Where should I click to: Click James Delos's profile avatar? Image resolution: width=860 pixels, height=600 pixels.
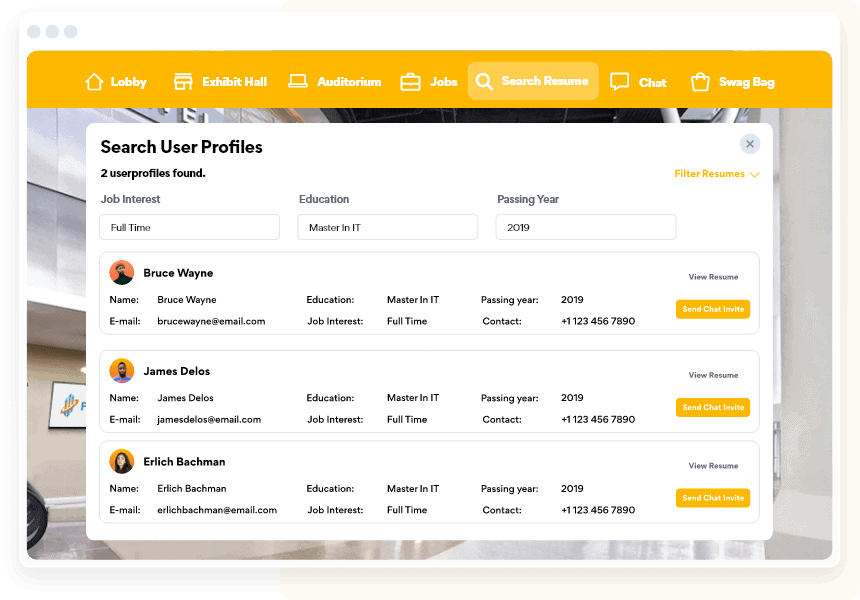(x=122, y=371)
